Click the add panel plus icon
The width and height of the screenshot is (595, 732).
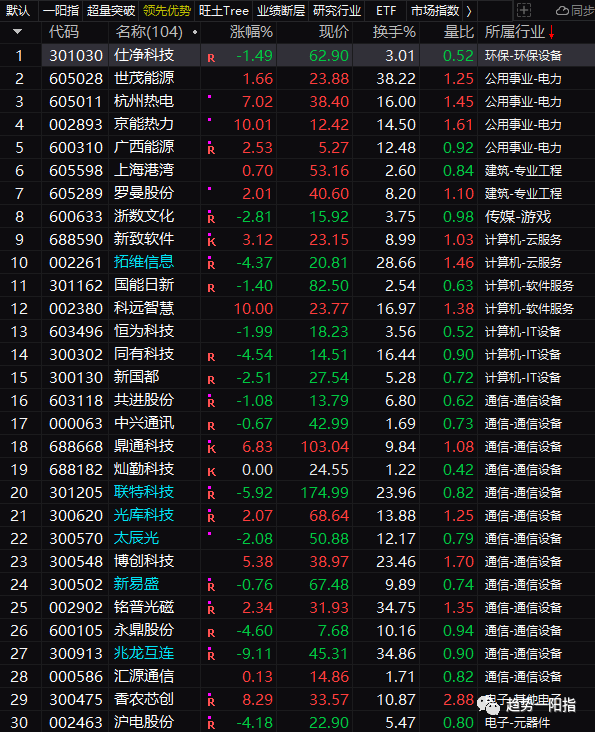tap(524, 10)
